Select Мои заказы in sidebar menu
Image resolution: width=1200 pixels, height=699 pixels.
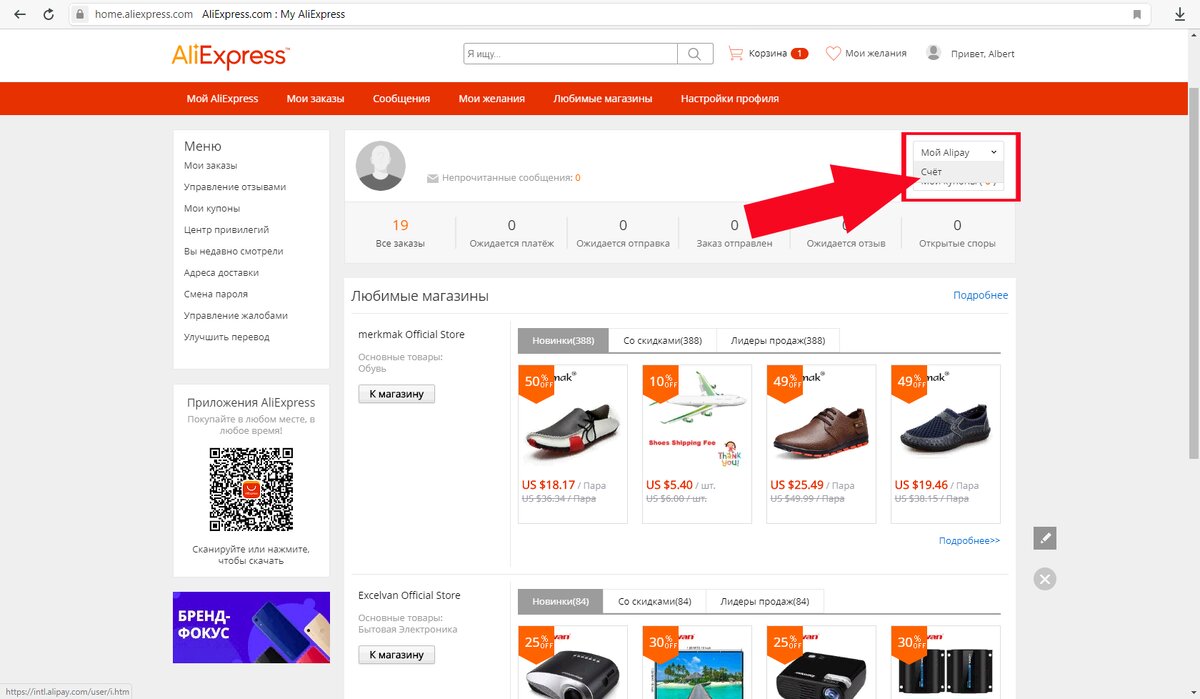[x=210, y=166]
